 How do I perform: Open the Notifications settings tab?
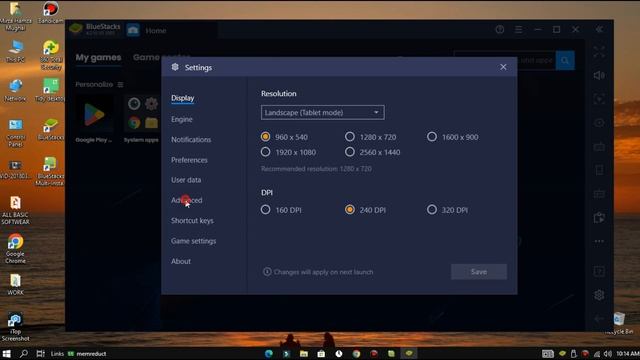coord(191,140)
